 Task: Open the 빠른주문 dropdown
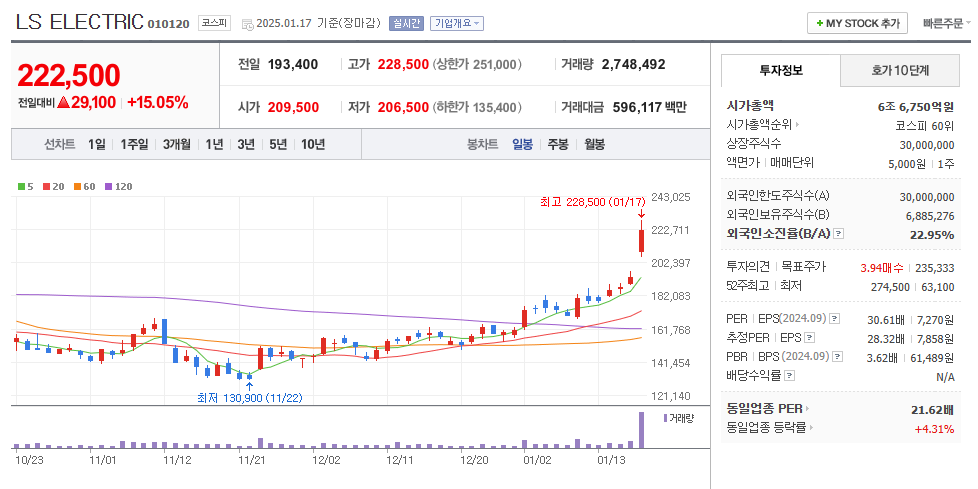(x=947, y=24)
